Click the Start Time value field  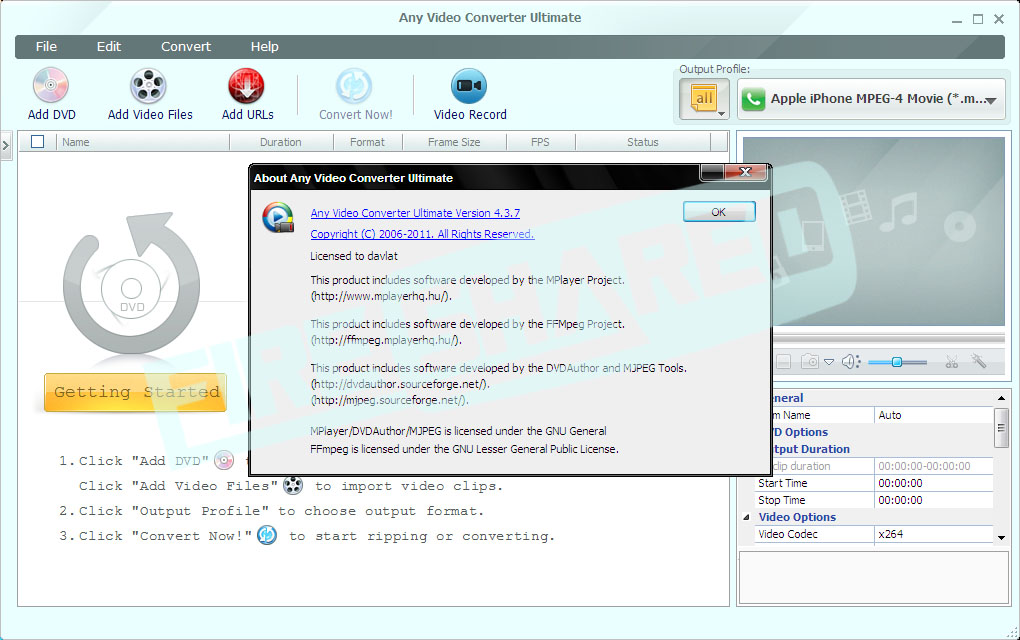(x=933, y=483)
